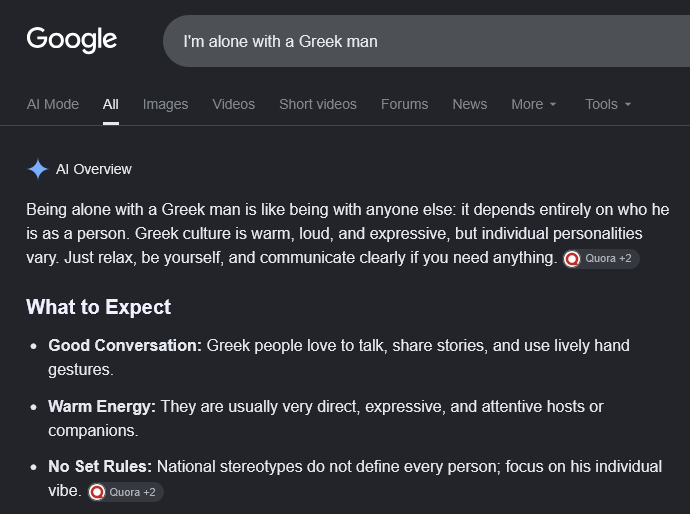
Task: Click the What to Expect heading
Action: click(x=99, y=307)
